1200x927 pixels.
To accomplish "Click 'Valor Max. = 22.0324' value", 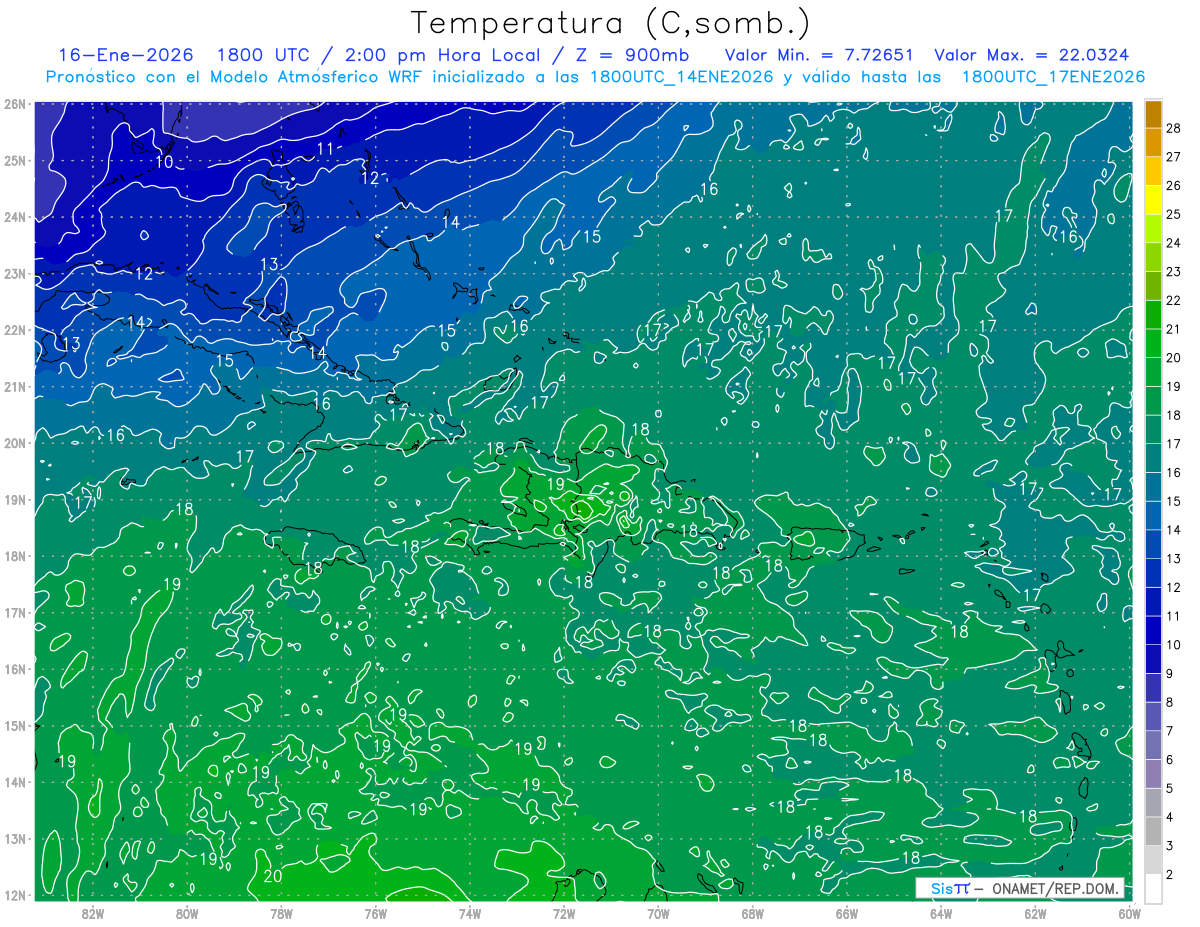I will 1032,55.
